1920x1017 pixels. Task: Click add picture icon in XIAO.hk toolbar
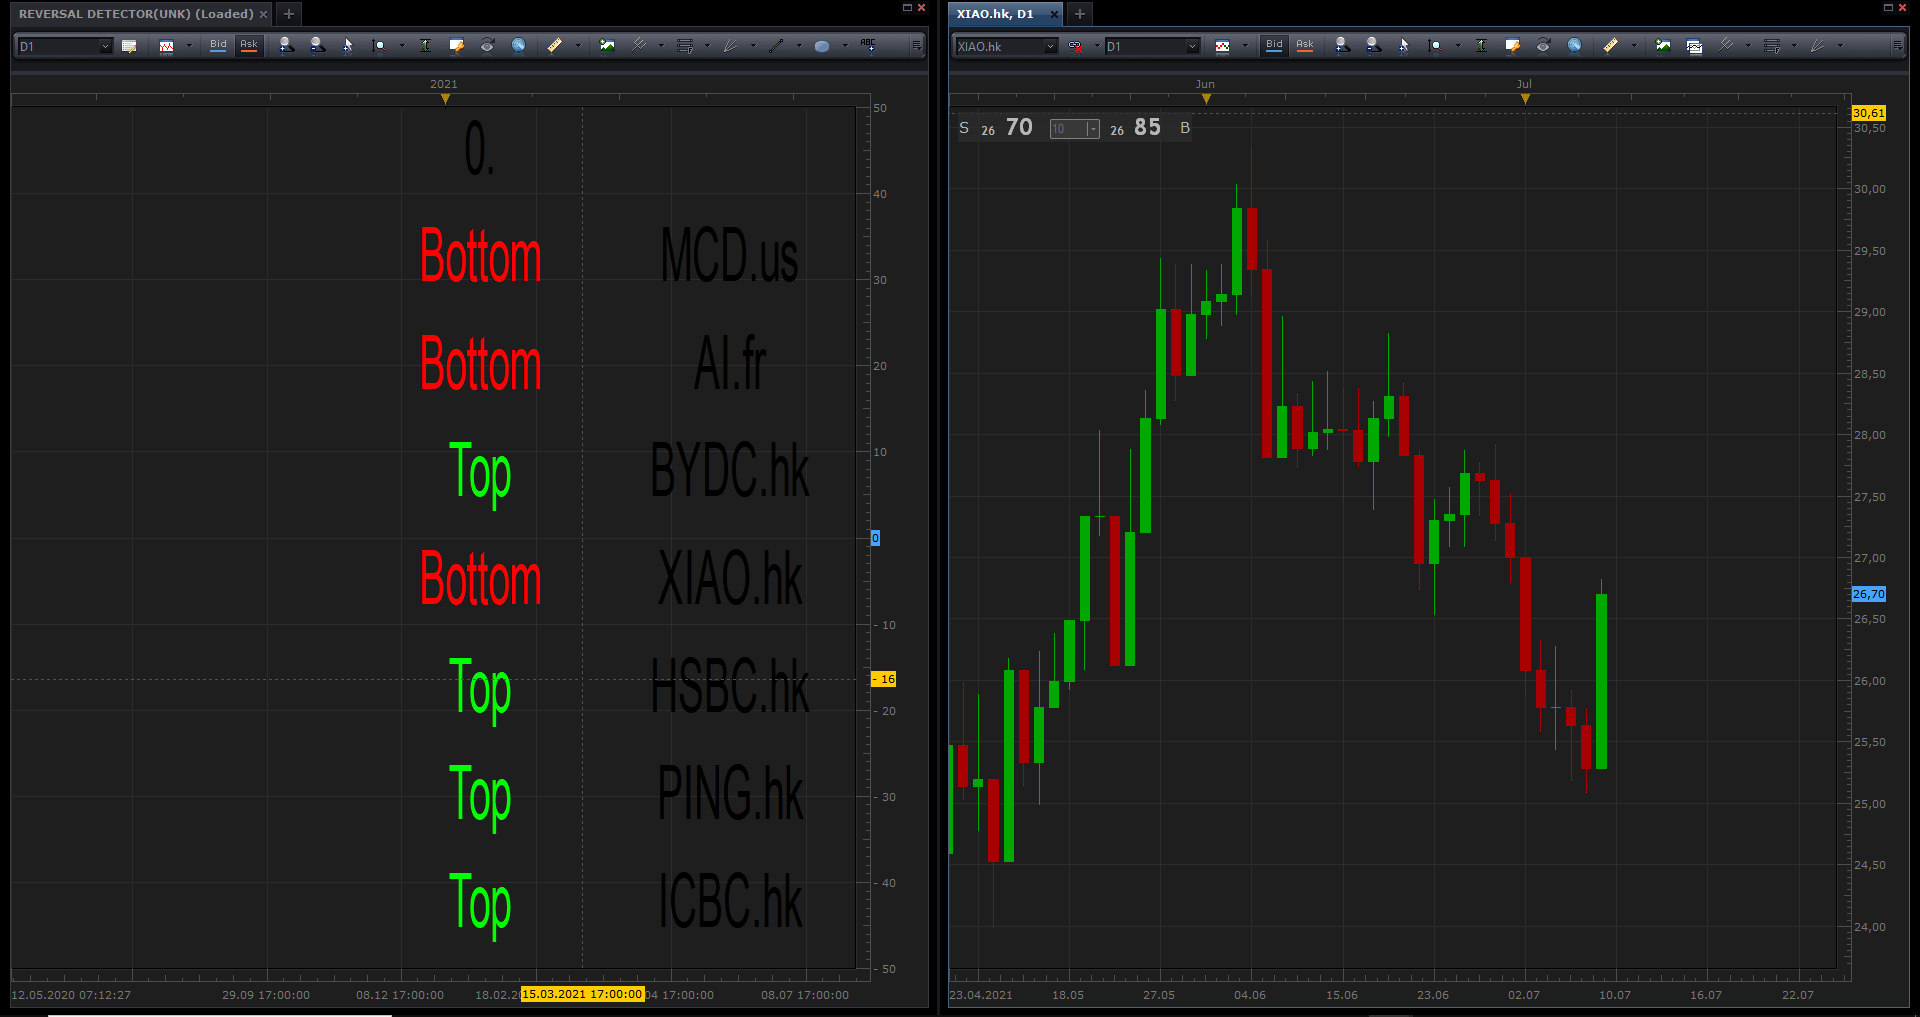[x=1662, y=45]
